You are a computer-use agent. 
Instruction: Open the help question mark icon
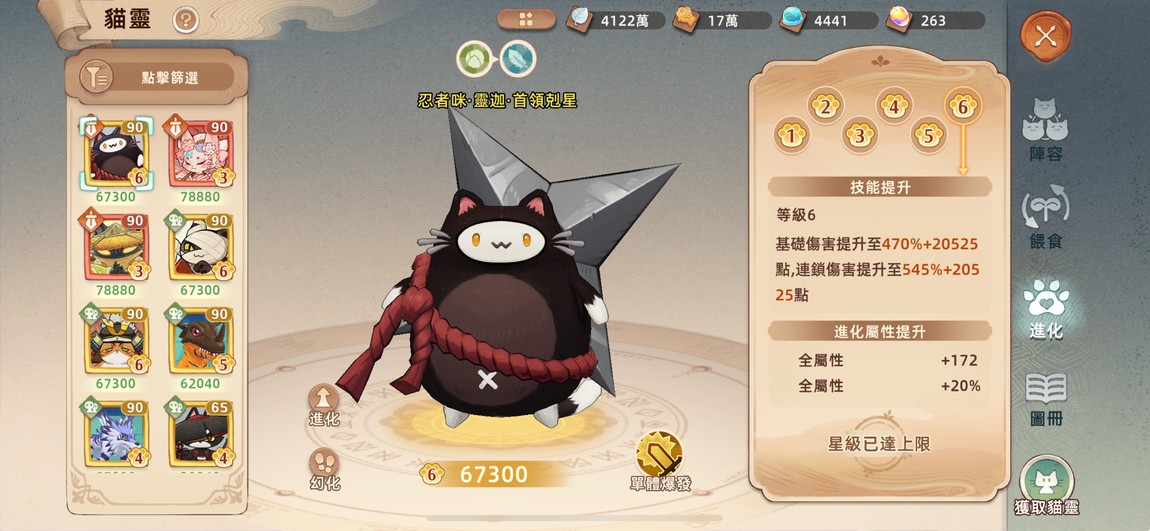186,19
